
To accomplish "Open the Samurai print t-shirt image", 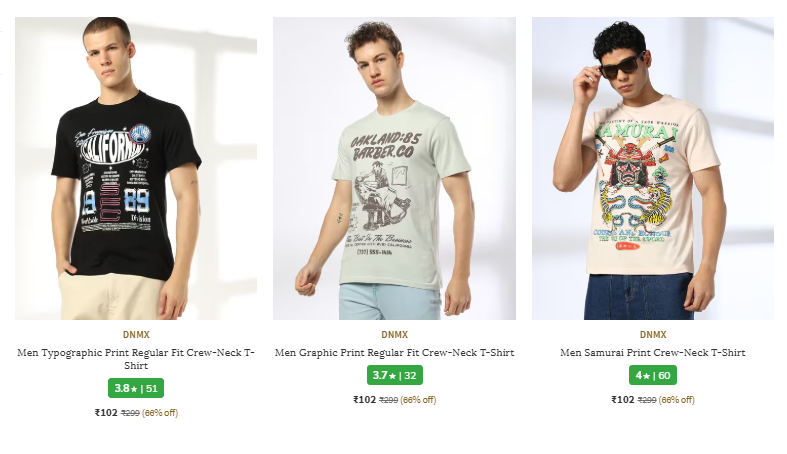I will (x=652, y=168).
